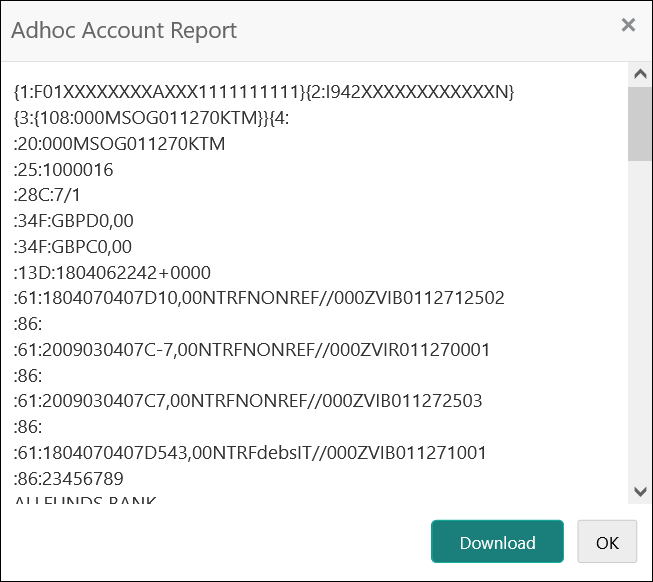
Task: Click the transaction ending 000ZVIB011272503
Action: coord(248,401)
